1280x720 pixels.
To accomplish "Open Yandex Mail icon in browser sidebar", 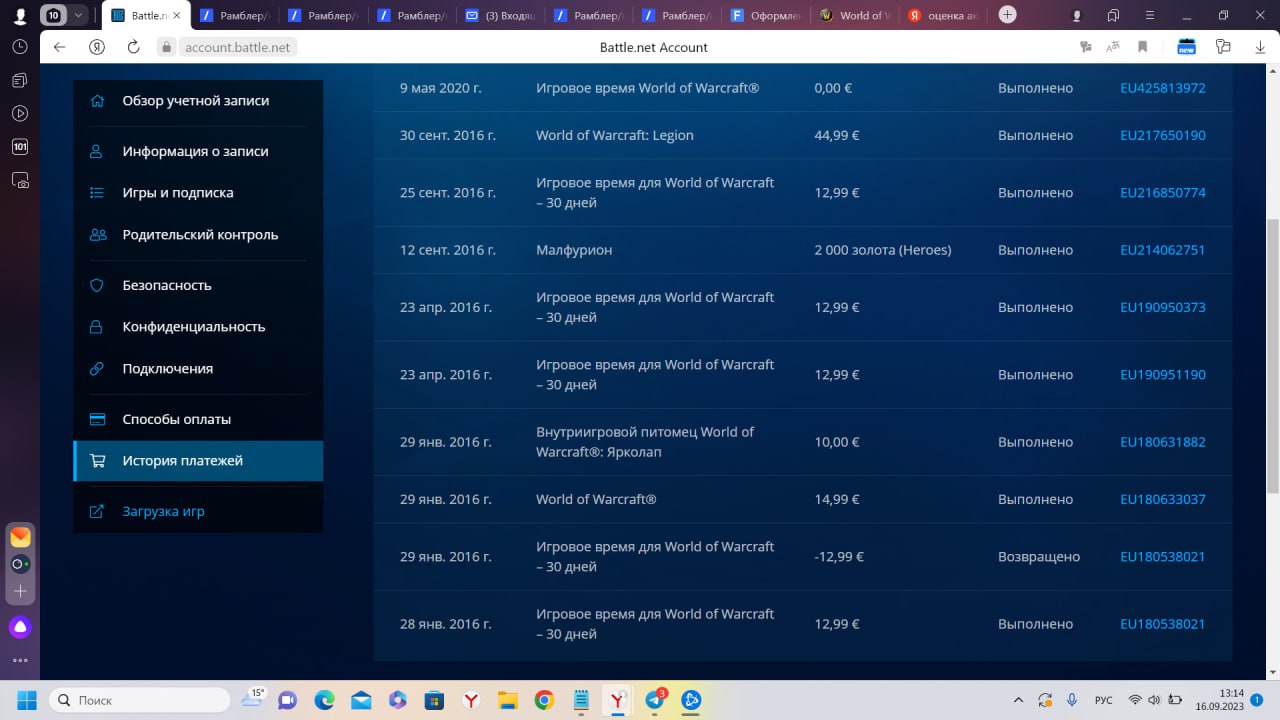I will click(x=20, y=537).
